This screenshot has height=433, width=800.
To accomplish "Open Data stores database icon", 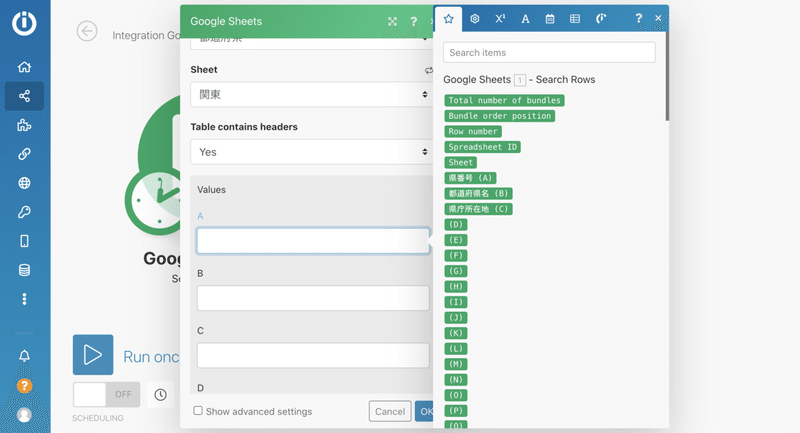I will click(24, 270).
